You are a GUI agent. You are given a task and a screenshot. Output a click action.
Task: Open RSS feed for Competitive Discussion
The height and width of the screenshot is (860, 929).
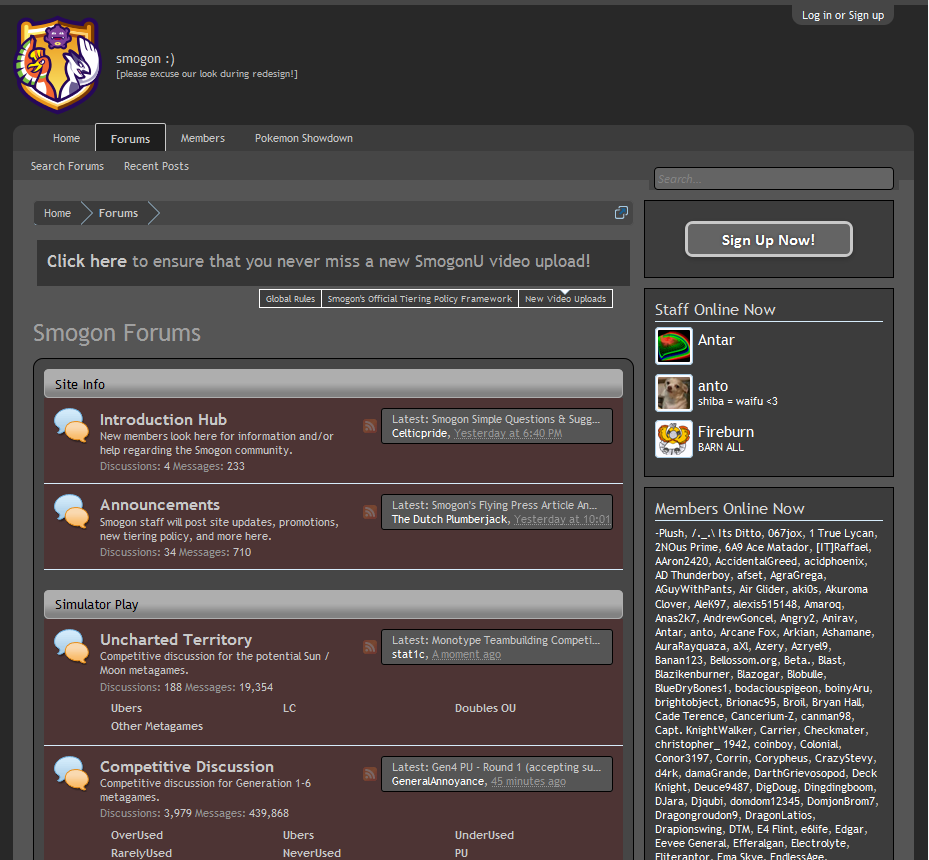coord(370,774)
